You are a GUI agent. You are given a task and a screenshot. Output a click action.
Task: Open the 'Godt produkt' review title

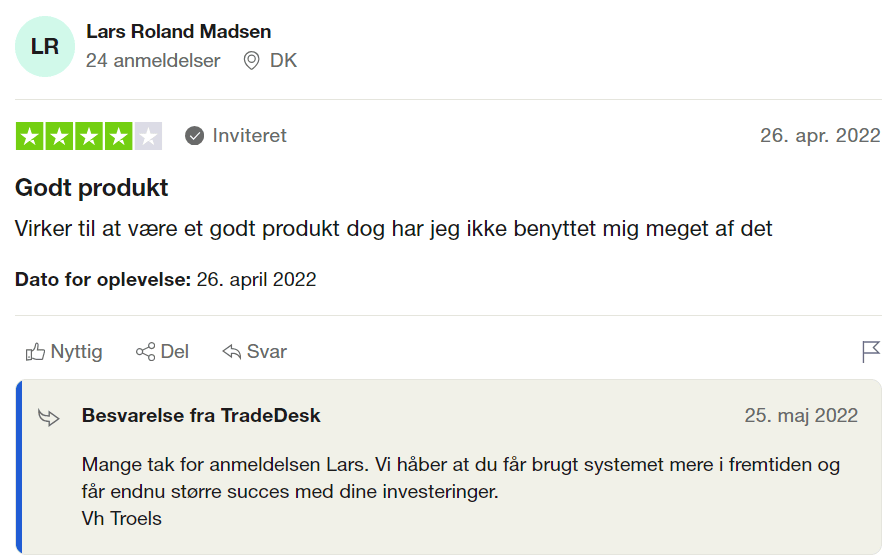[x=91, y=187]
